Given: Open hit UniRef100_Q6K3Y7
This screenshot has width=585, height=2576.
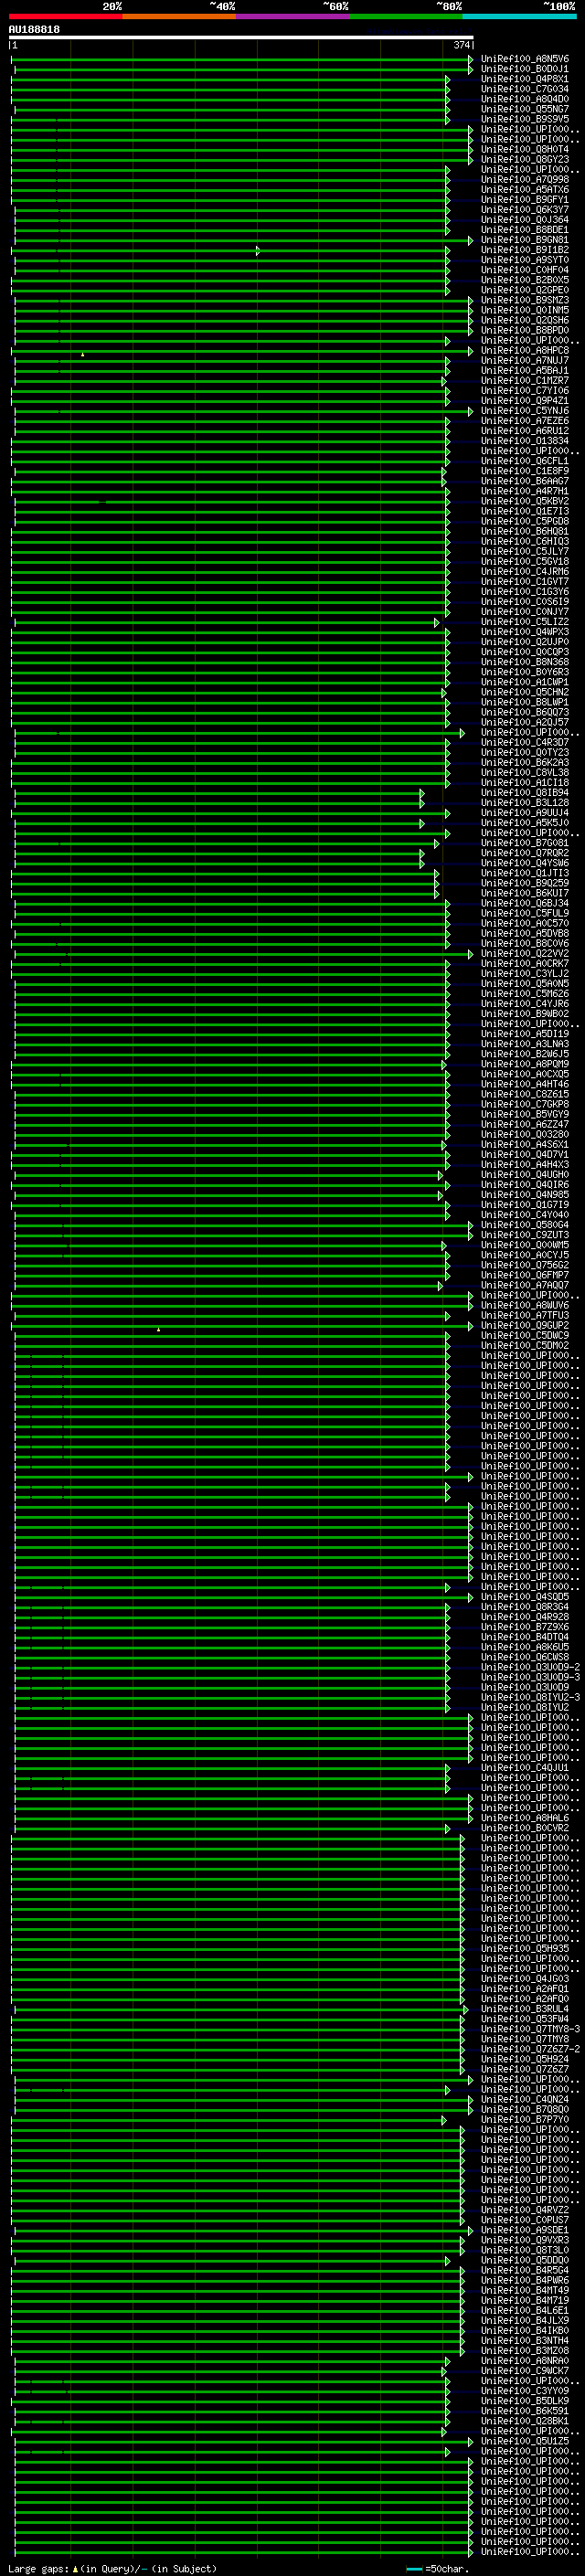Looking at the screenshot, I should point(525,210).
